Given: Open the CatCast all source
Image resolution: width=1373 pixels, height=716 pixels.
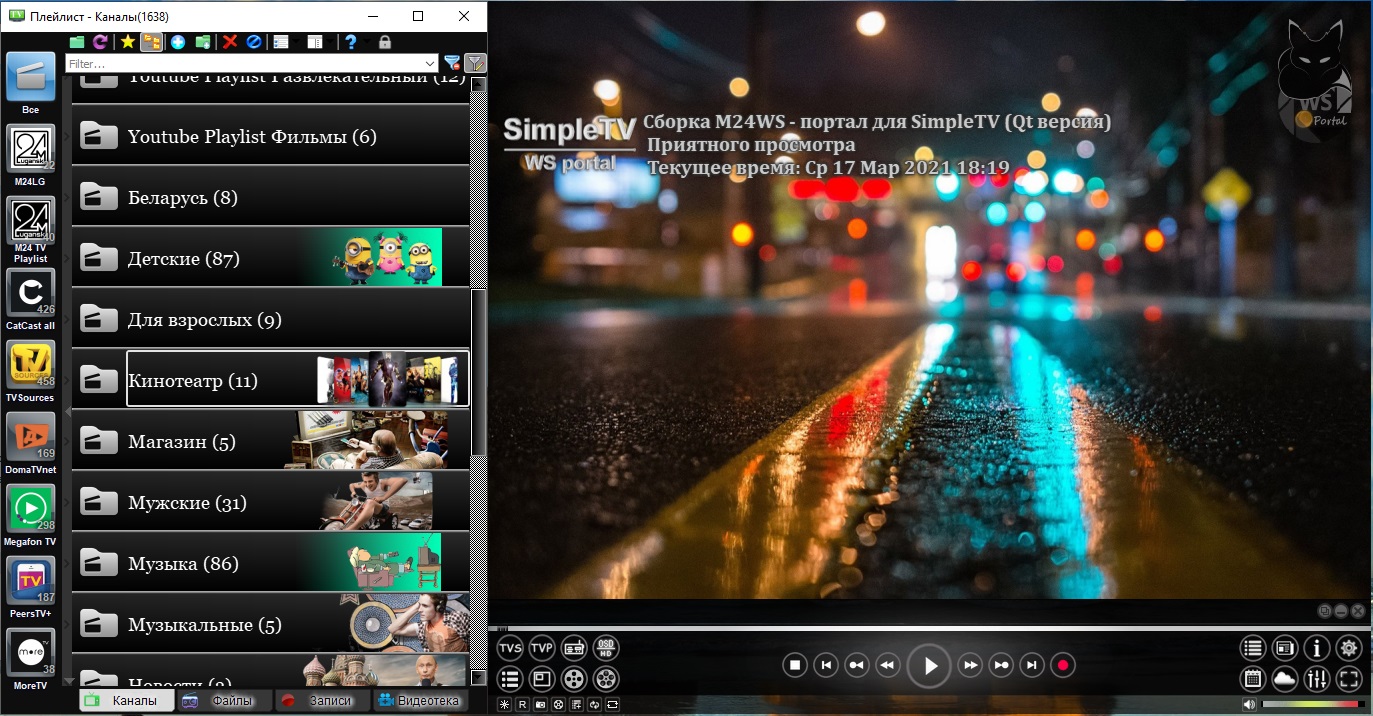Looking at the screenshot, I should point(30,295).
